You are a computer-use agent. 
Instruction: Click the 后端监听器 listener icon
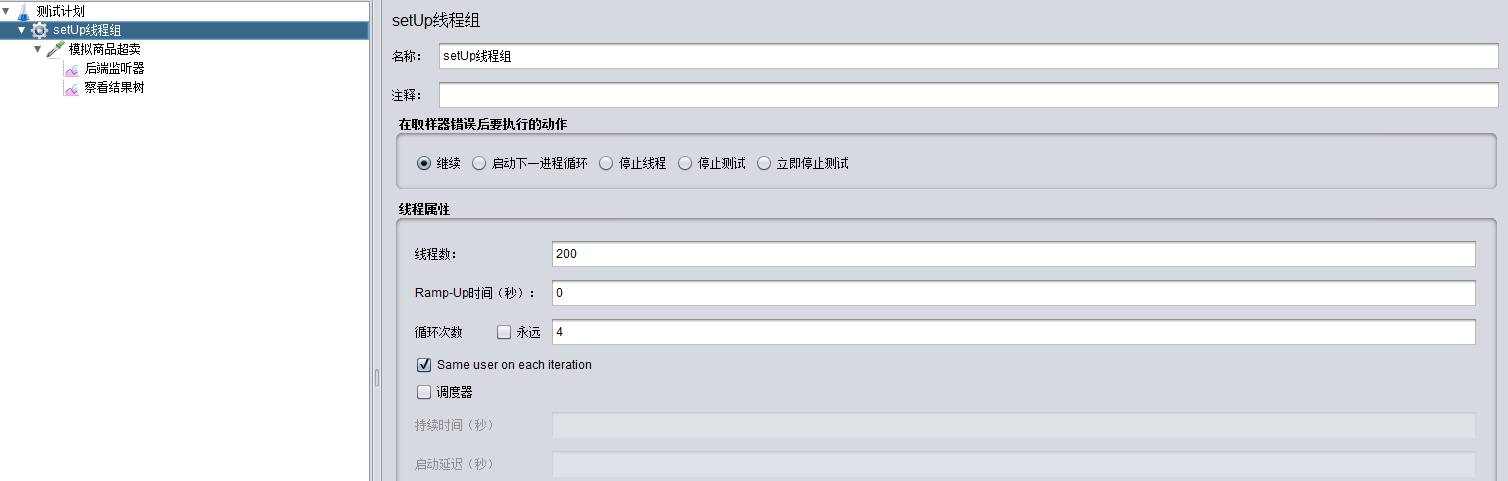[71, 69]
